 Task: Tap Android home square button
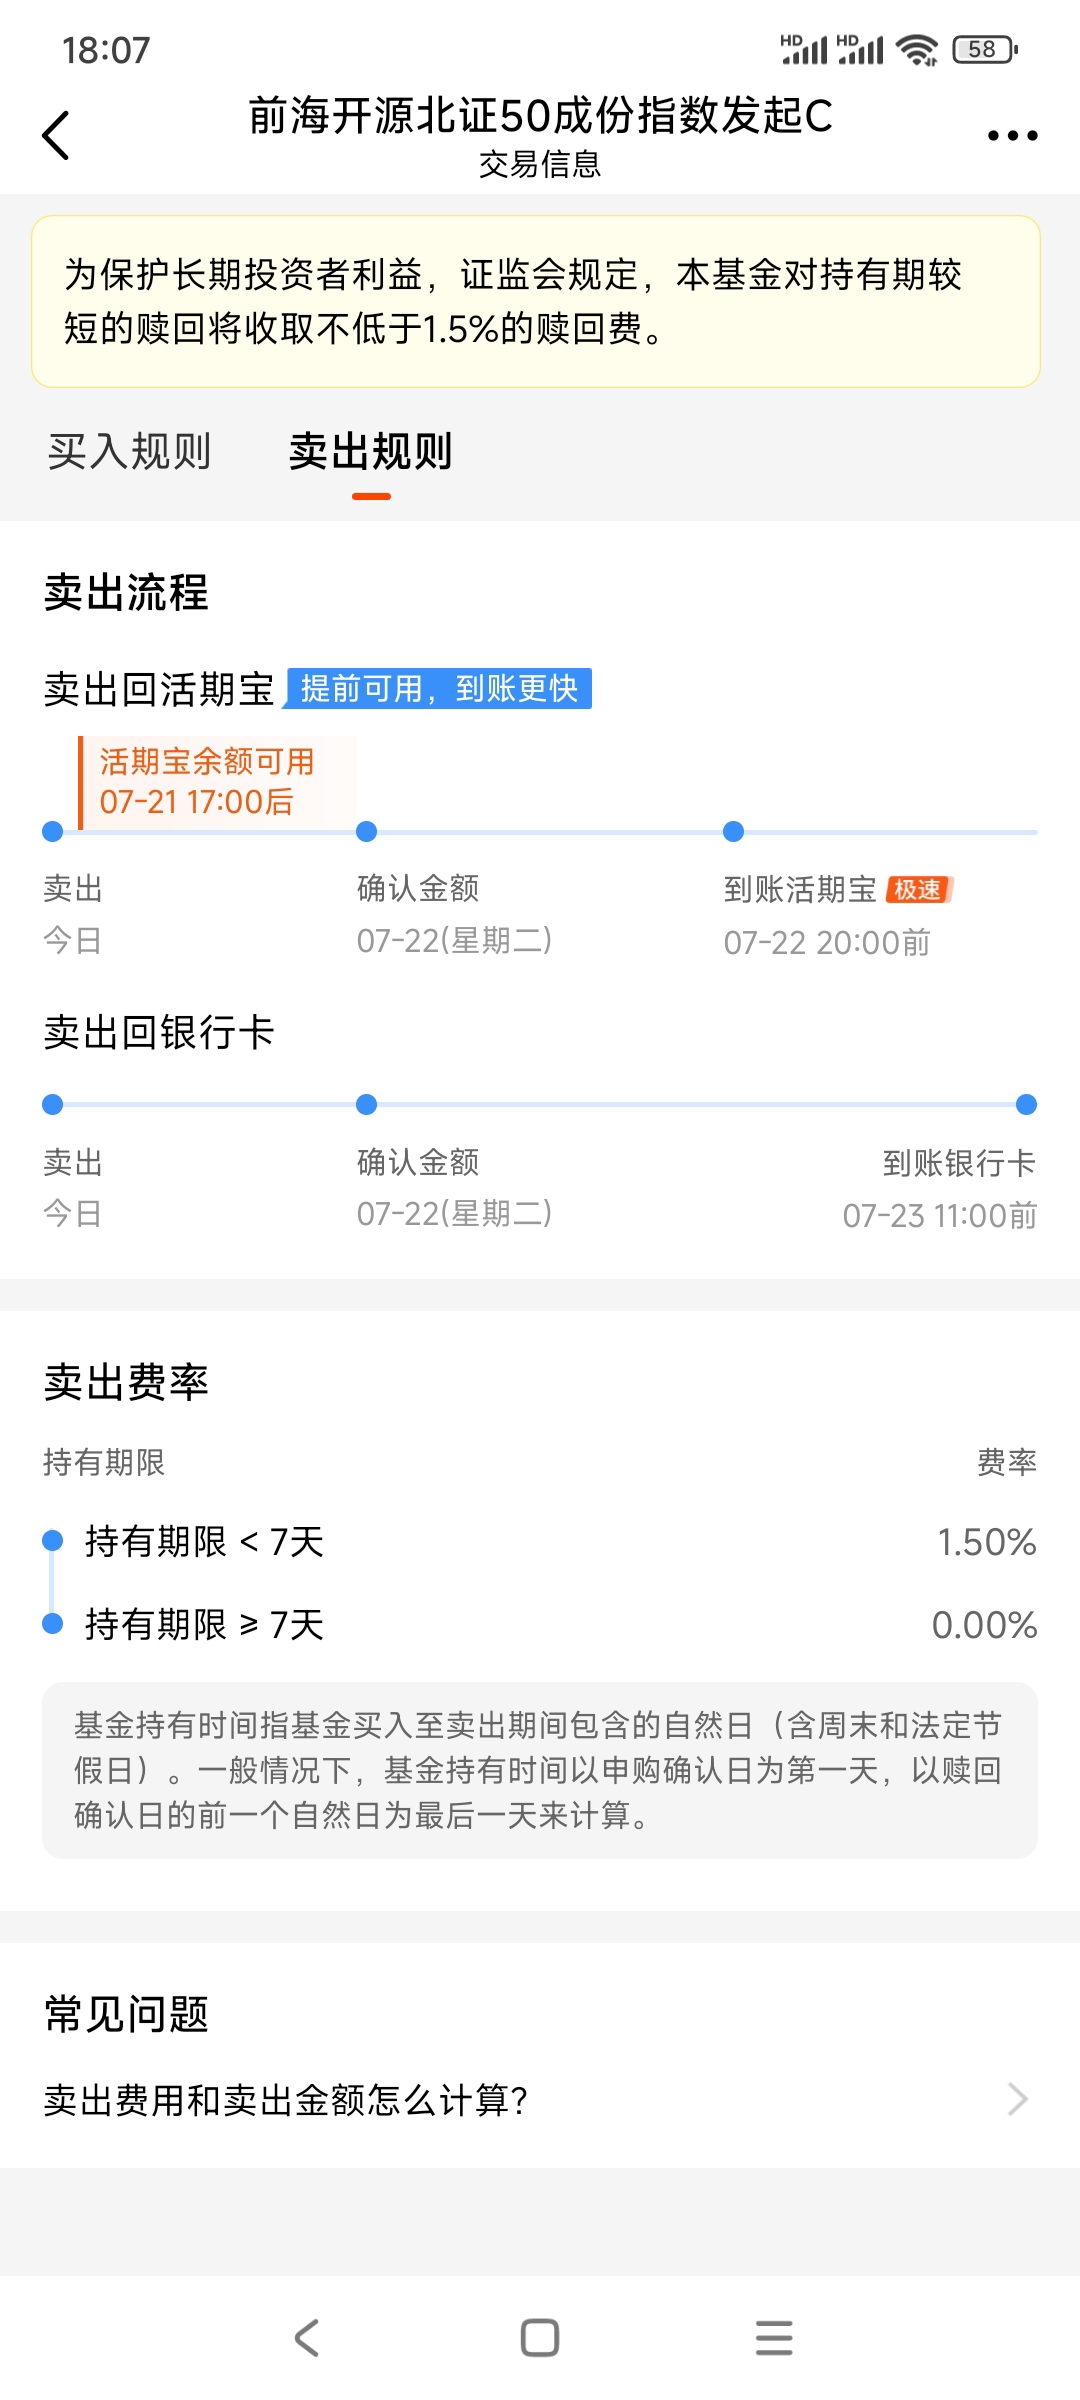pyautogui.click(x=540, y=2338)
